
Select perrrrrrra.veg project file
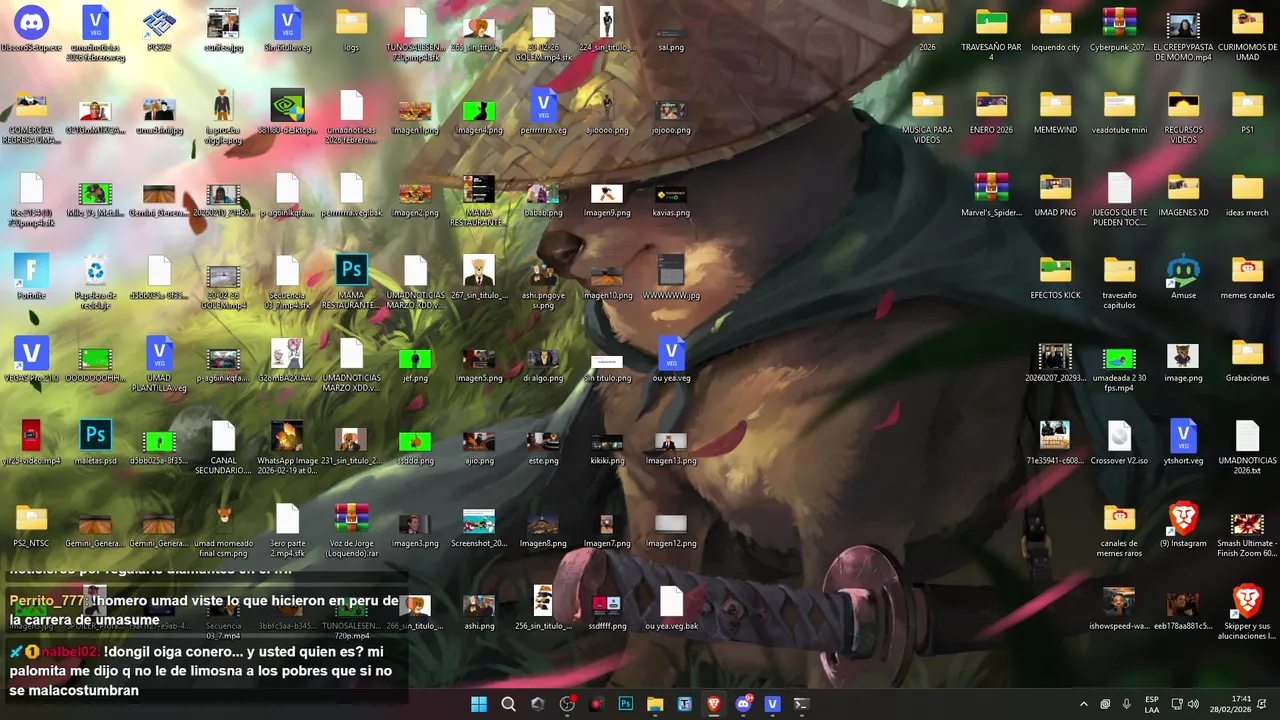543,112
